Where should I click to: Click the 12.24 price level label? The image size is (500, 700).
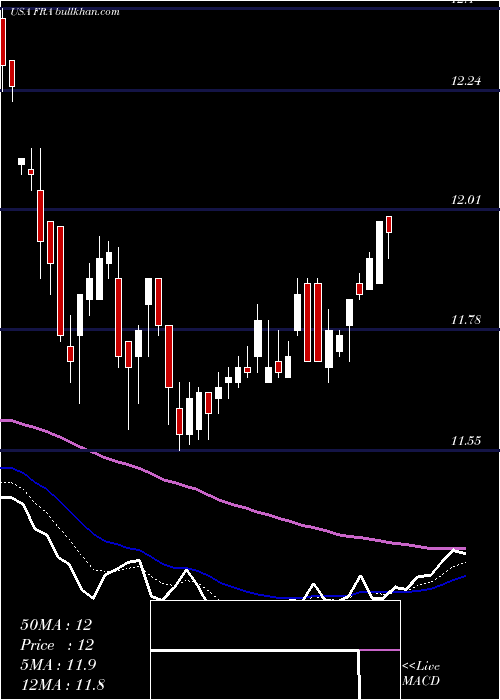pyautogui.click(x=466, y=81)
